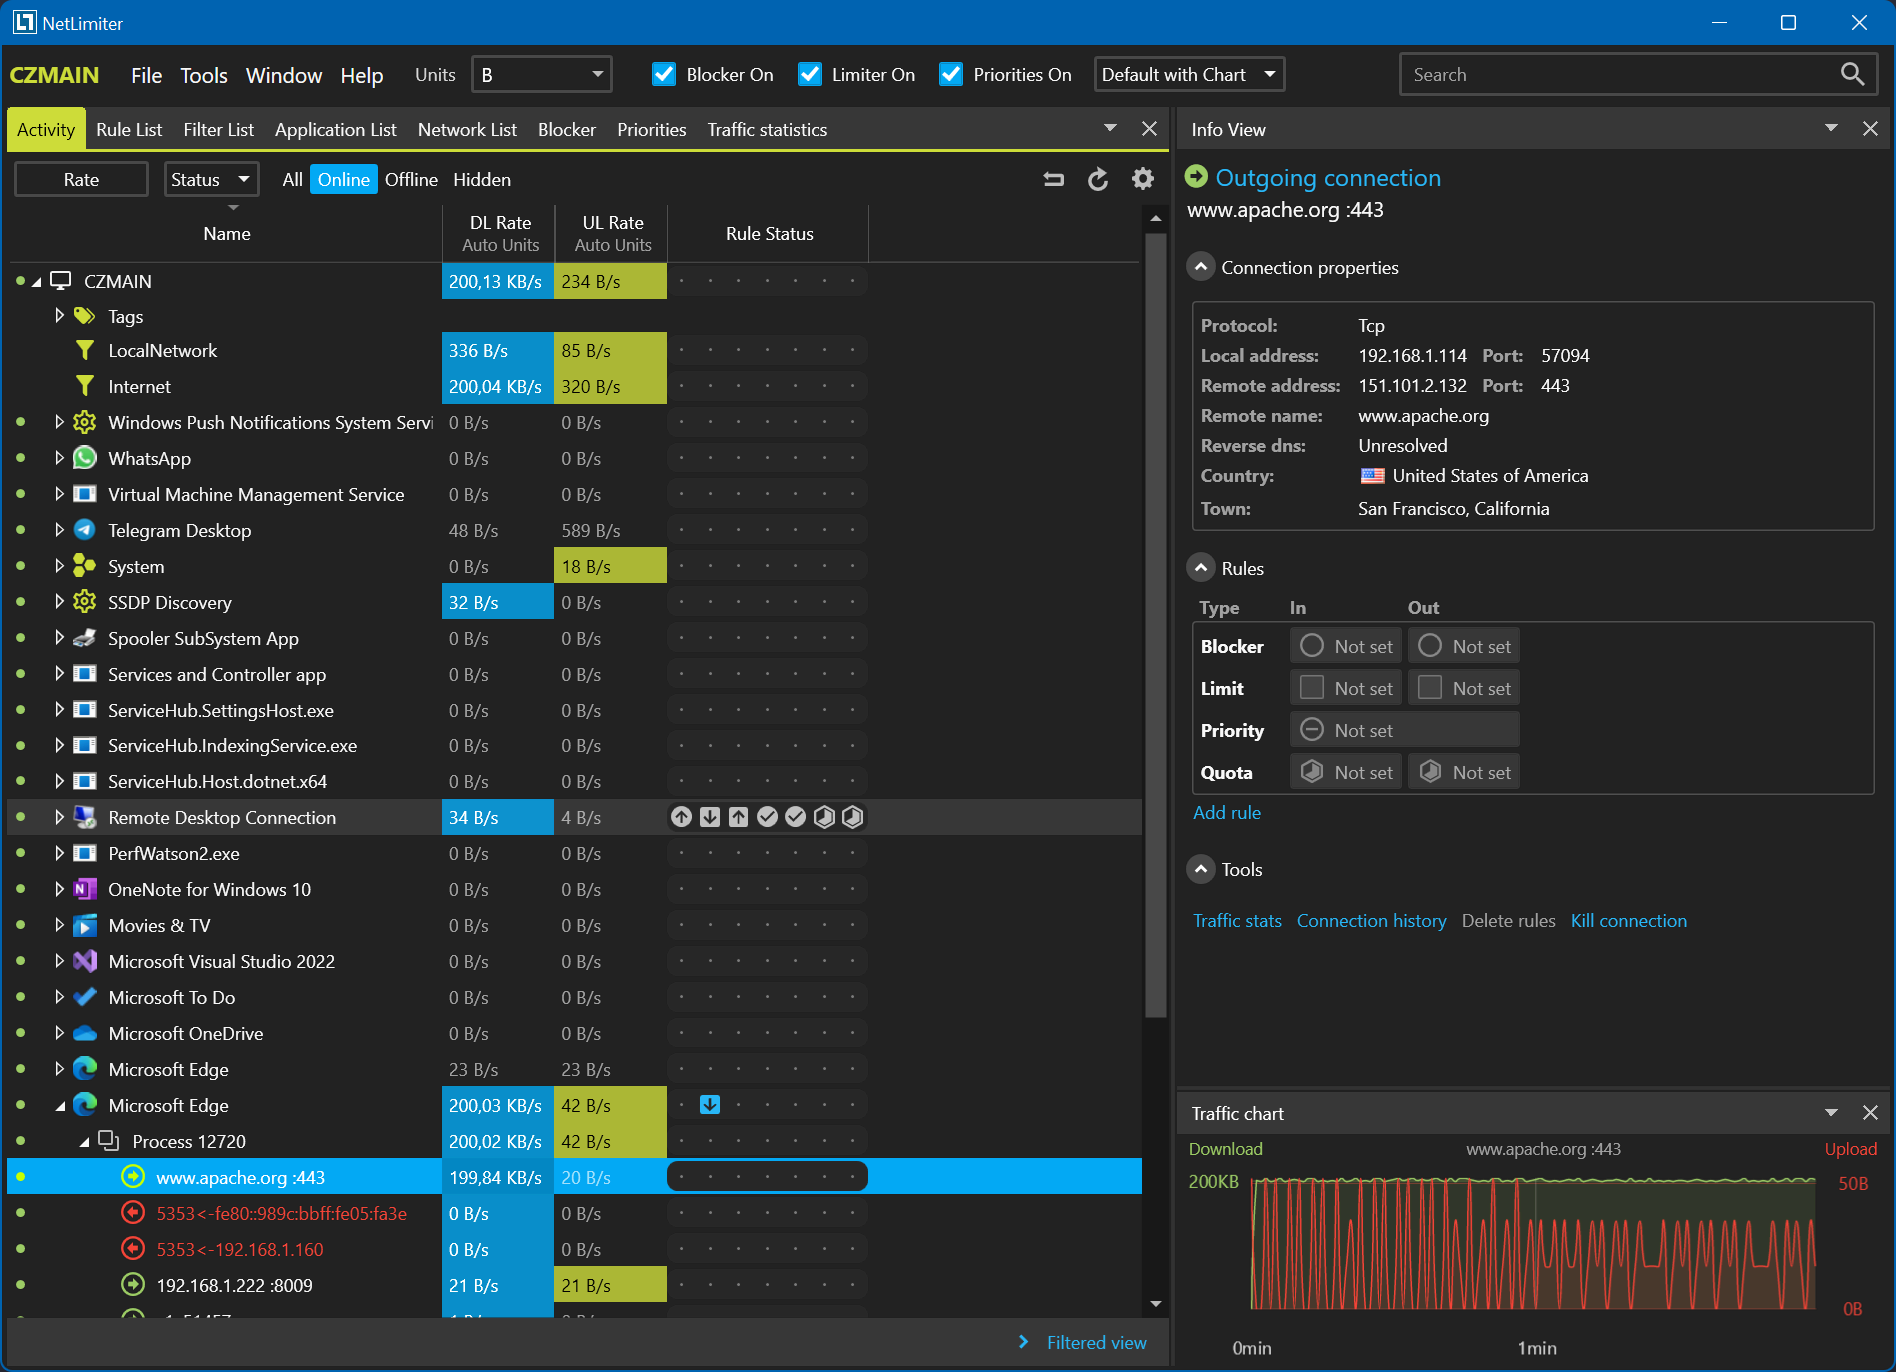Click the Quota In Not set toggle
1896x1372 pixels.
[x=1346, y=772]
